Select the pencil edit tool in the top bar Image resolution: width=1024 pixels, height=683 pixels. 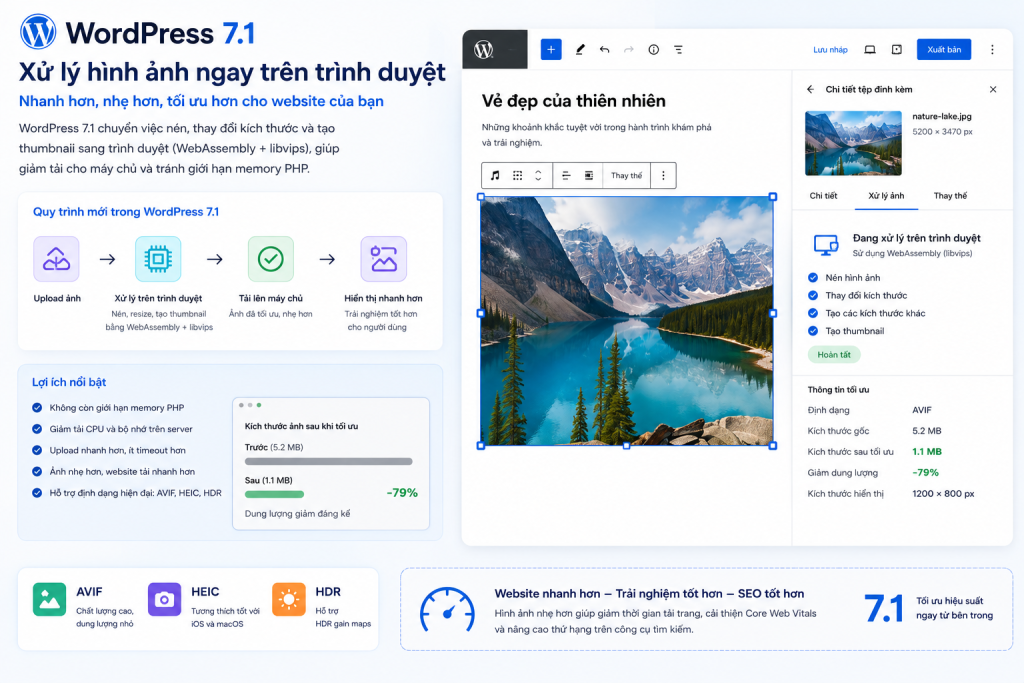[x=580, y=50]
